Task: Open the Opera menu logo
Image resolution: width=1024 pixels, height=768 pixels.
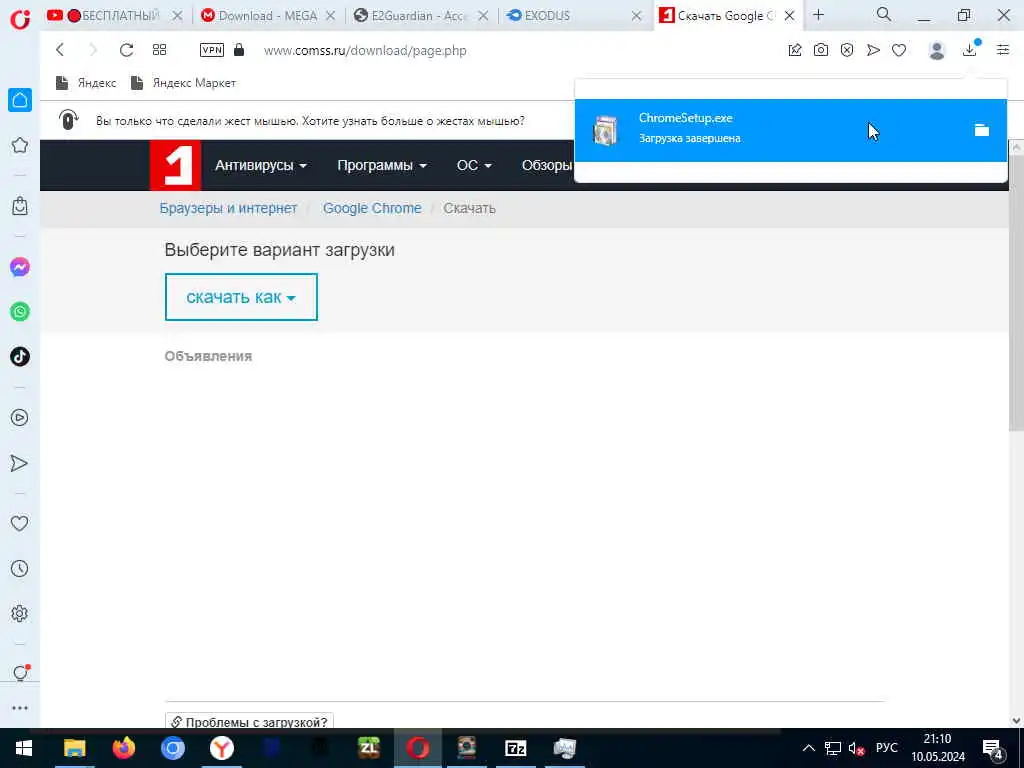Action: [x=20, y=18]
